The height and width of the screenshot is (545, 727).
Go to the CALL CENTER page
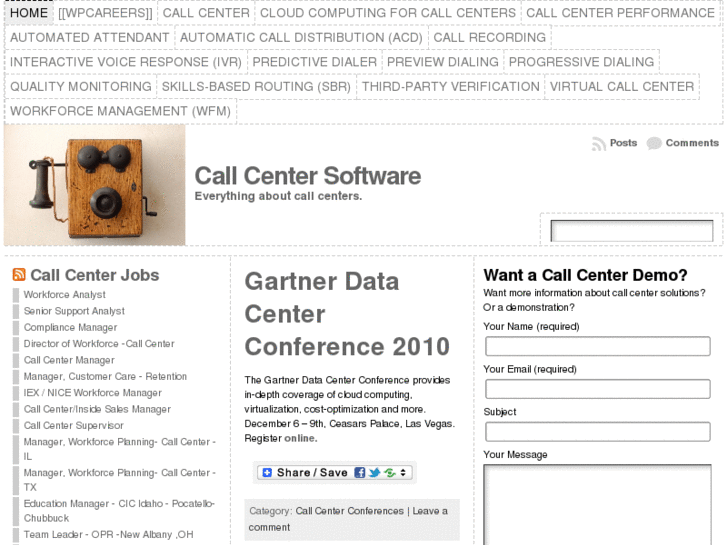[206, 13]
